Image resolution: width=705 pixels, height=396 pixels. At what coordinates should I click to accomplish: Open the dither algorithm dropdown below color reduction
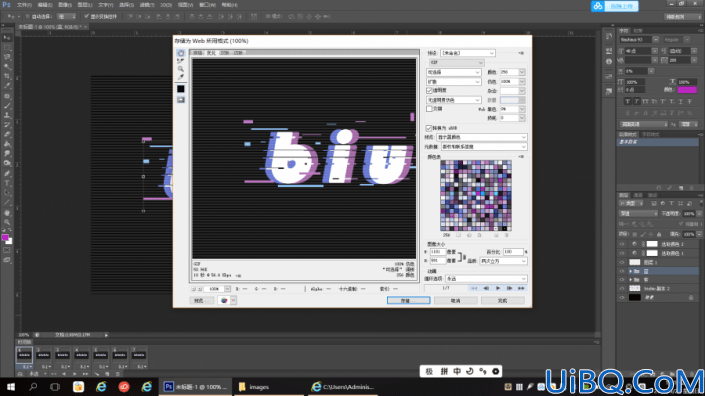click(454, 82)
